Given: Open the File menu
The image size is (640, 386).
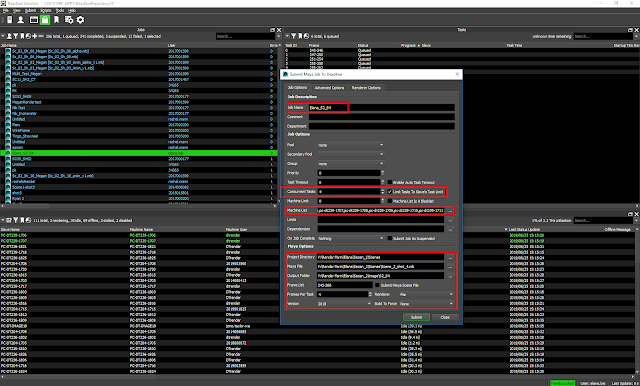Looking at the screenshot, I should [6, 11].
